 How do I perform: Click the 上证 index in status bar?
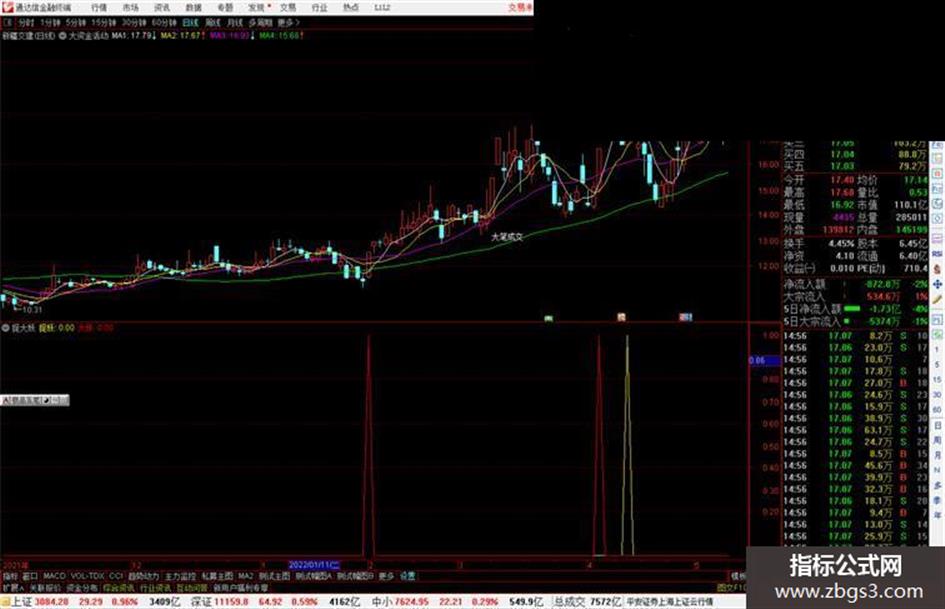[21, 602]
